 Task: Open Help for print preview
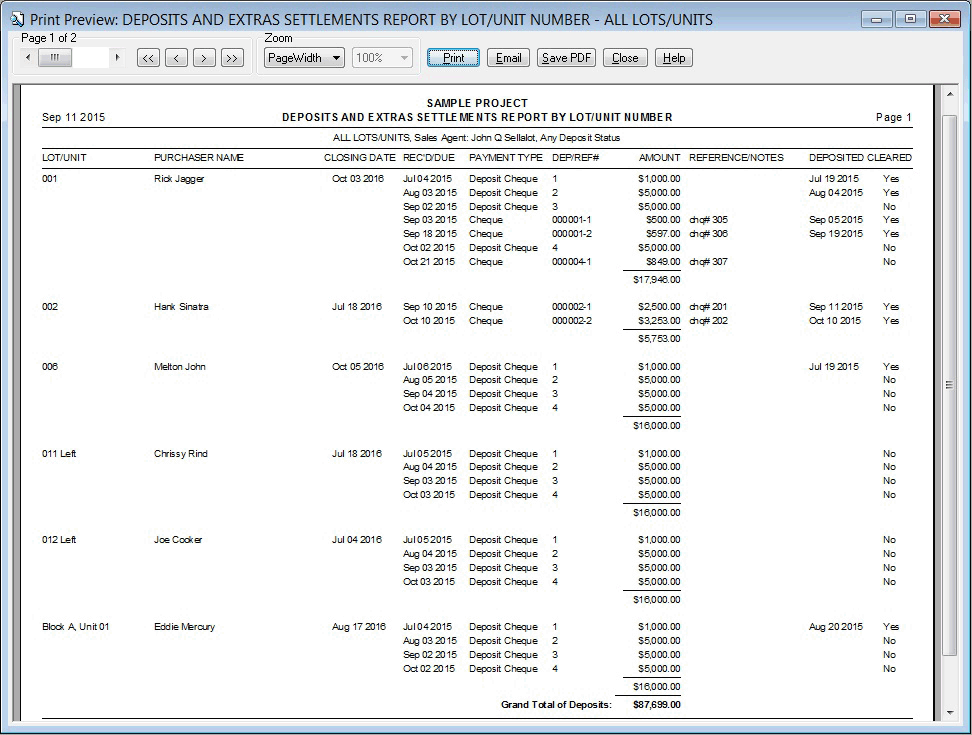tap(674, 58)
